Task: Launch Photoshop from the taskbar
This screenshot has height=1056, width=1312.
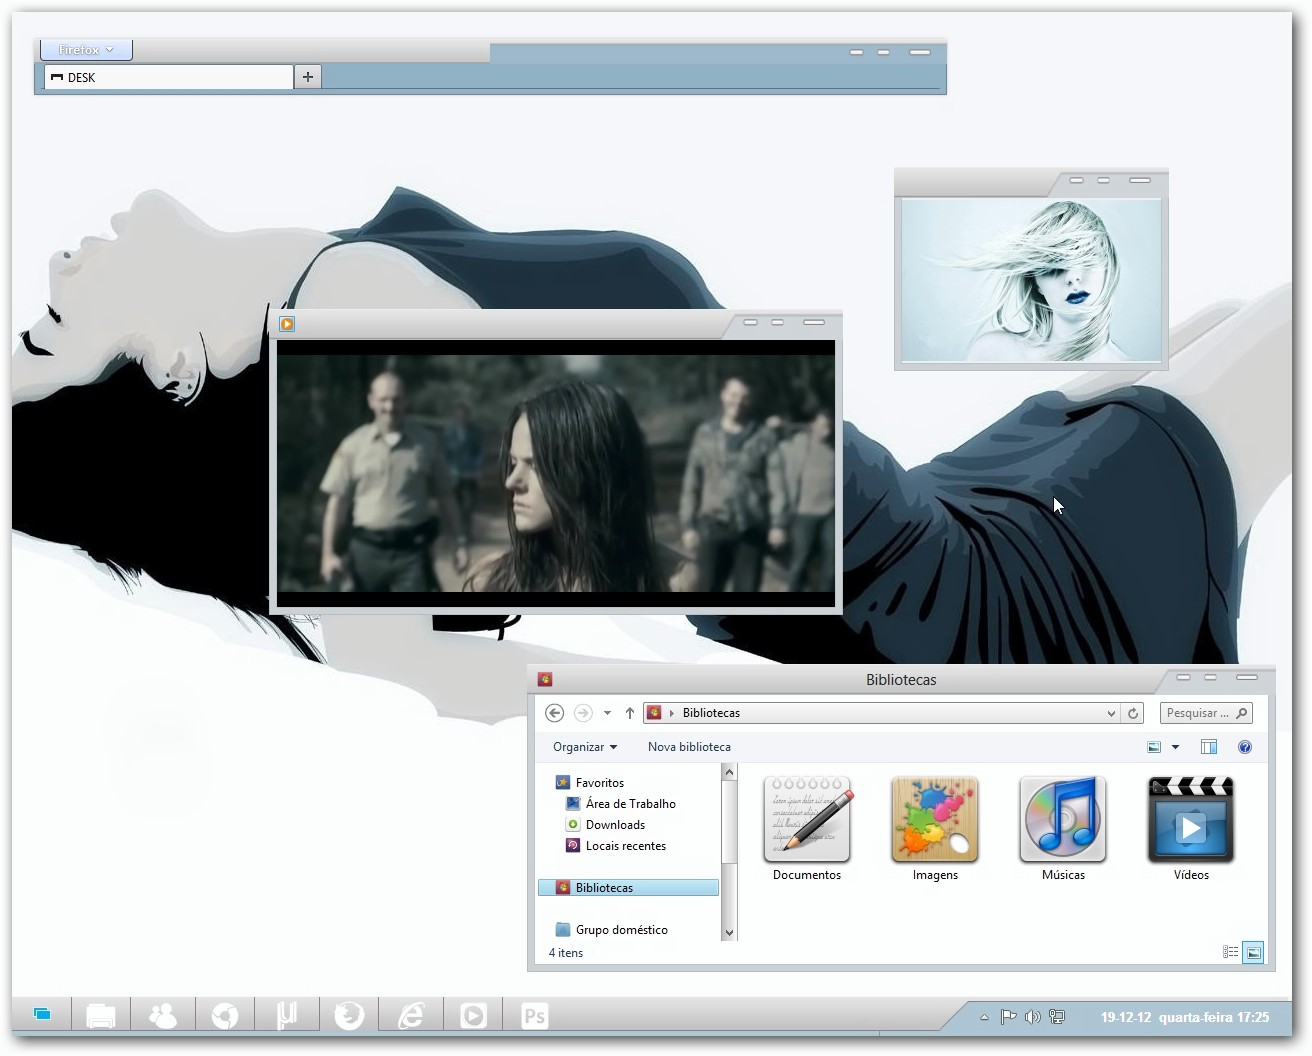Action: 535,1016
